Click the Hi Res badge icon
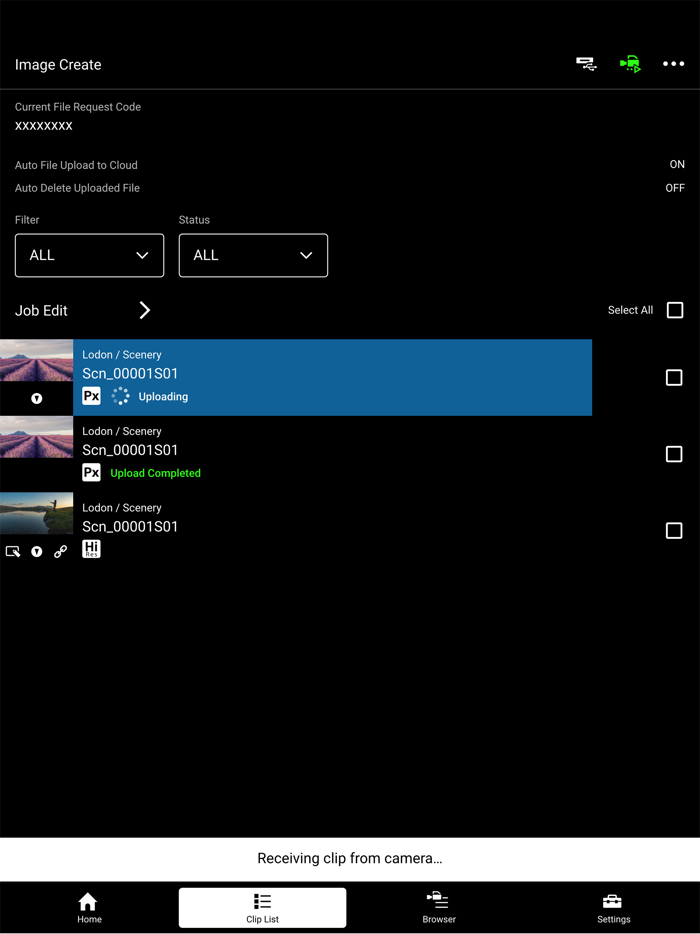700x934 pixels. (91, 549)
